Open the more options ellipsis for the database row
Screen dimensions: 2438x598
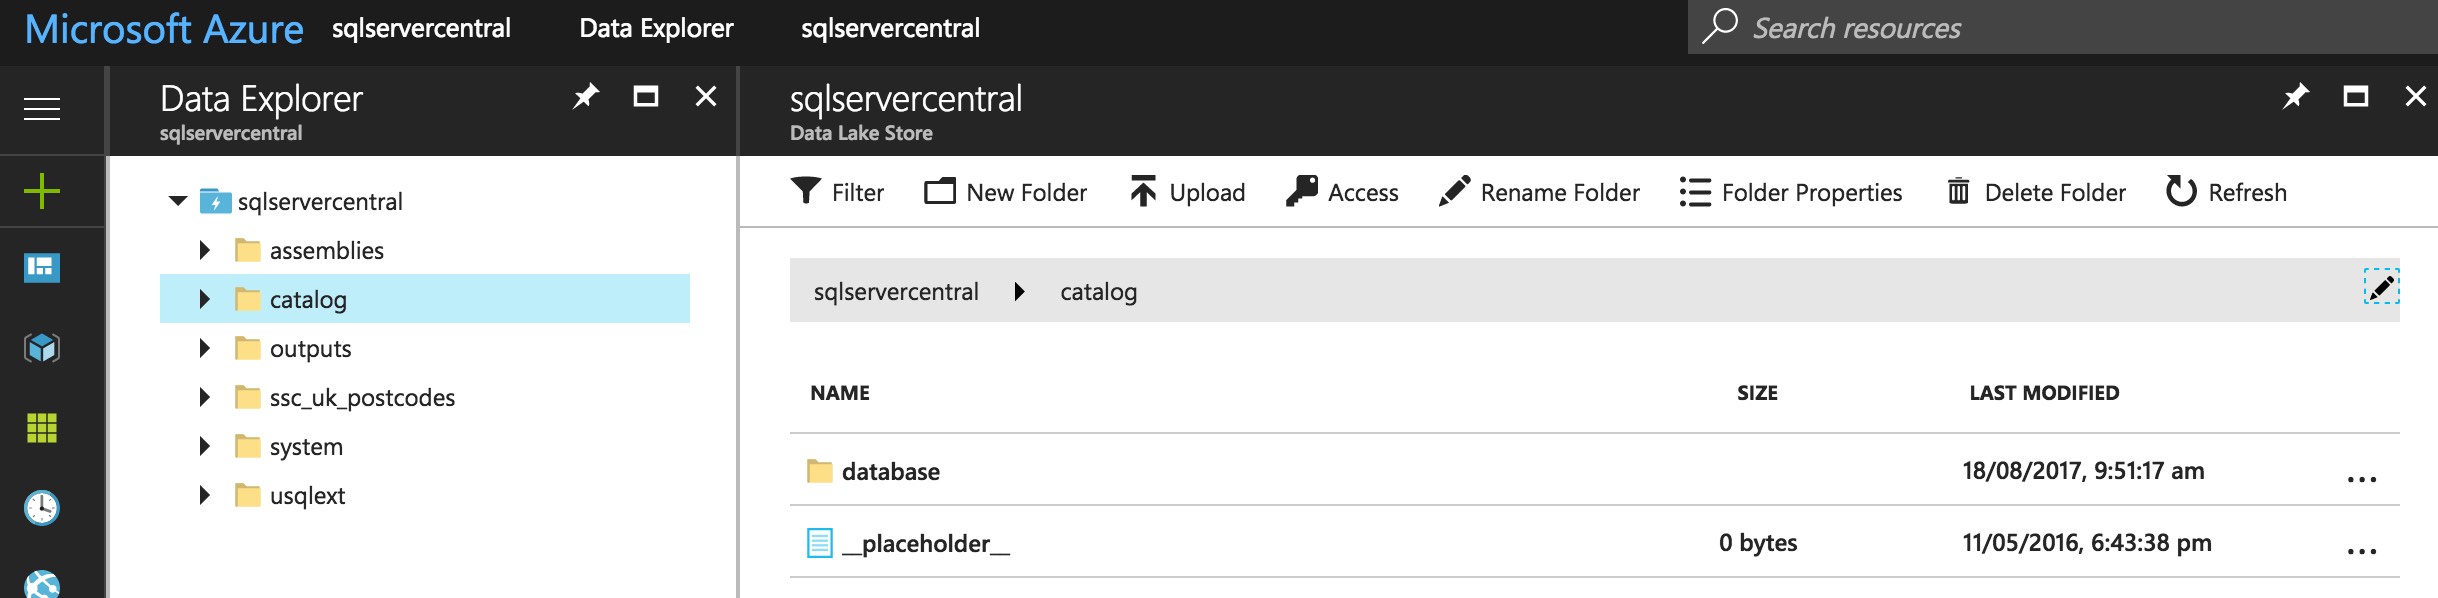coord(2361,479)
